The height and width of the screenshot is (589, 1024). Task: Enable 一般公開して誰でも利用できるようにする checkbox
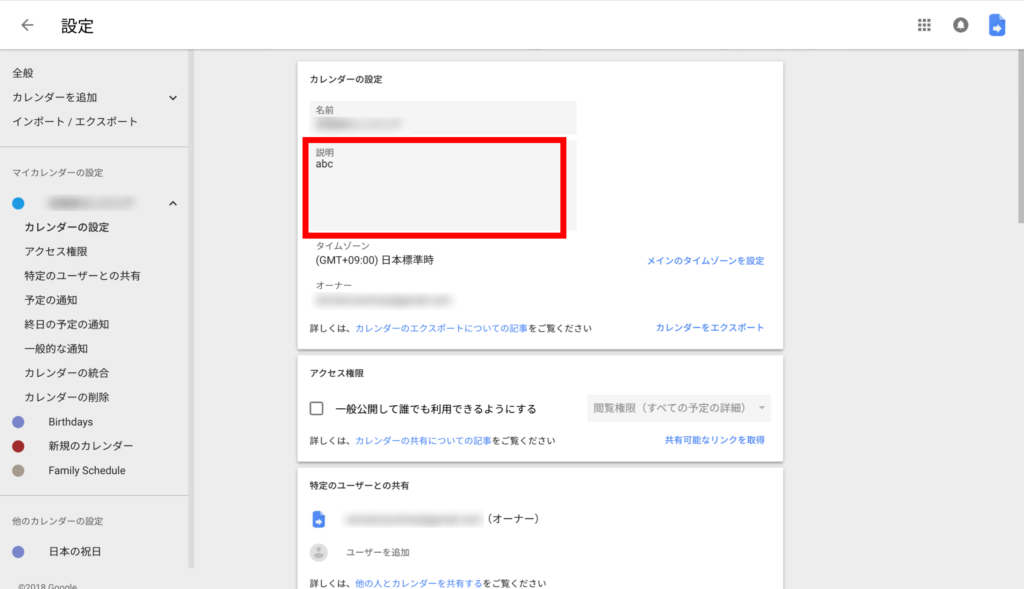click(x=317, y=408)
